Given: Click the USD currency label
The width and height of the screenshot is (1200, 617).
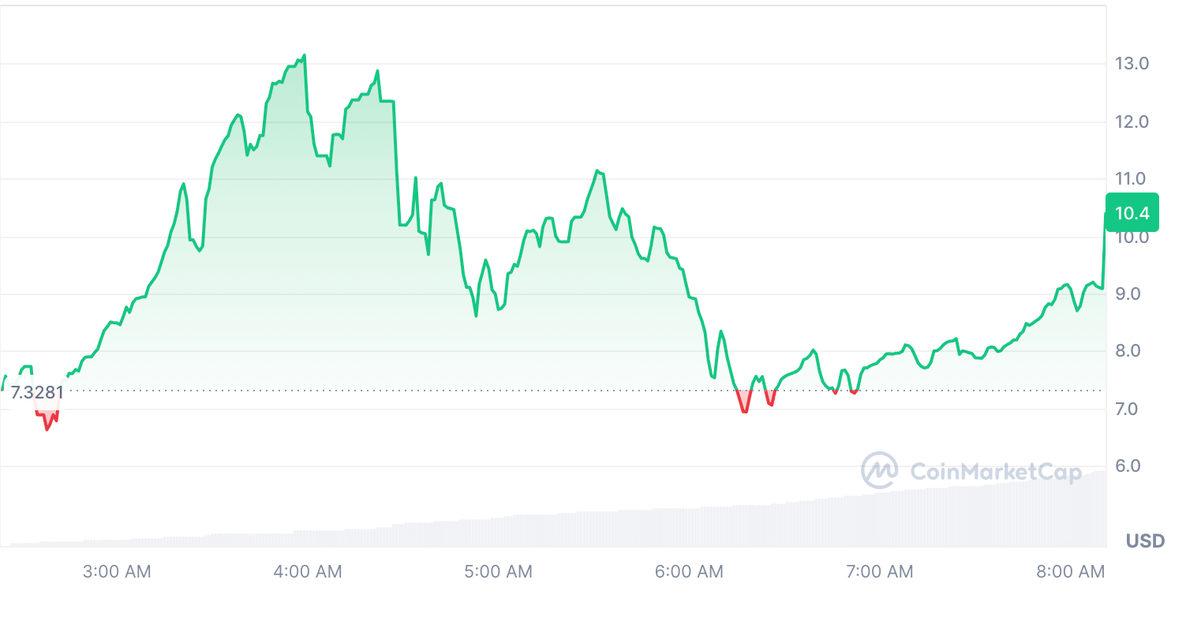Looking at the screenshot, I should 1145,541.
